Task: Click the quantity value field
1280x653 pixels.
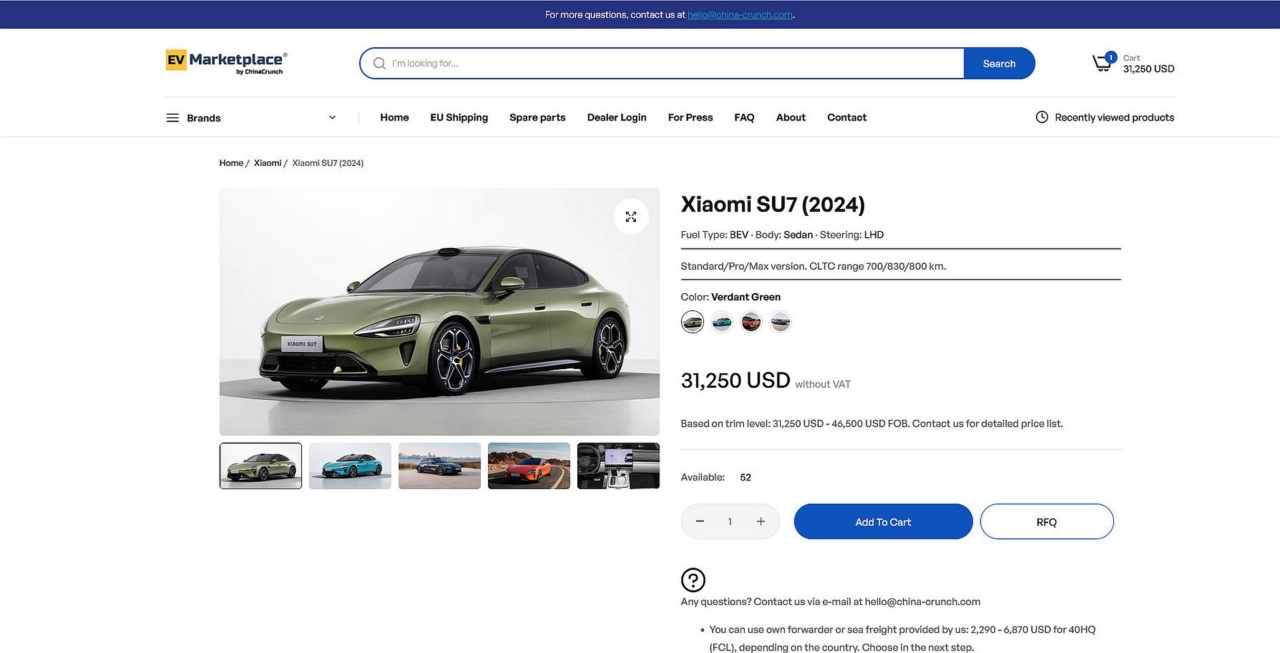Action: click(730, 521)
